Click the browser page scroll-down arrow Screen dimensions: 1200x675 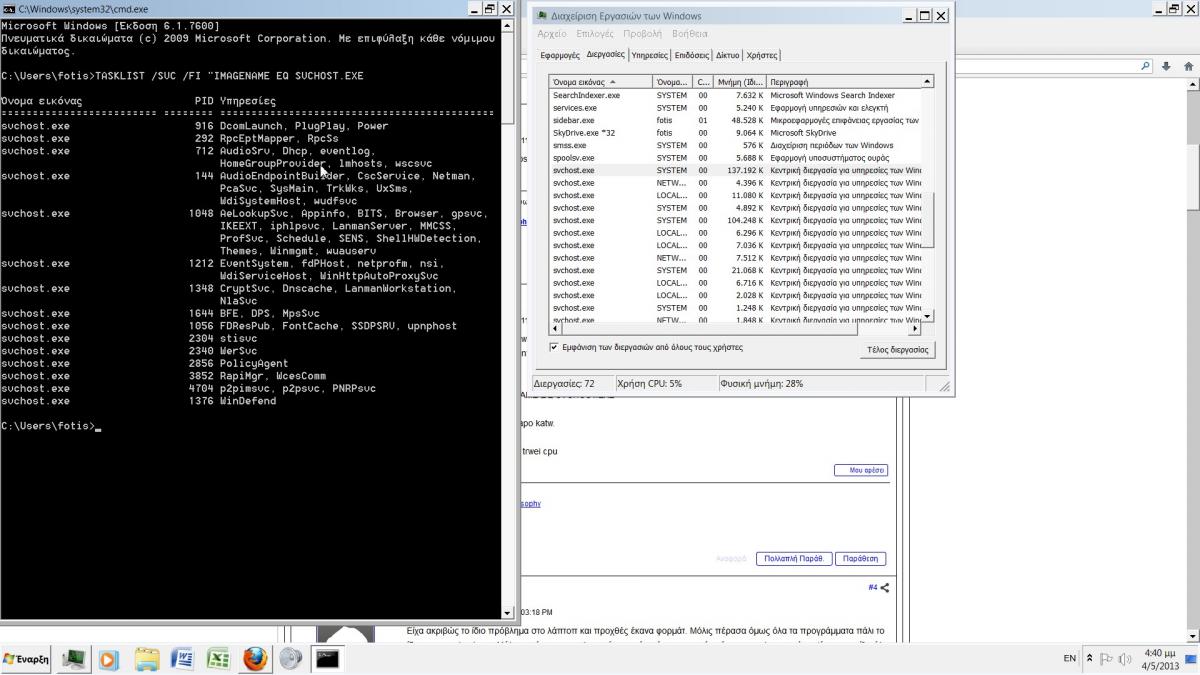(1191, 634)
